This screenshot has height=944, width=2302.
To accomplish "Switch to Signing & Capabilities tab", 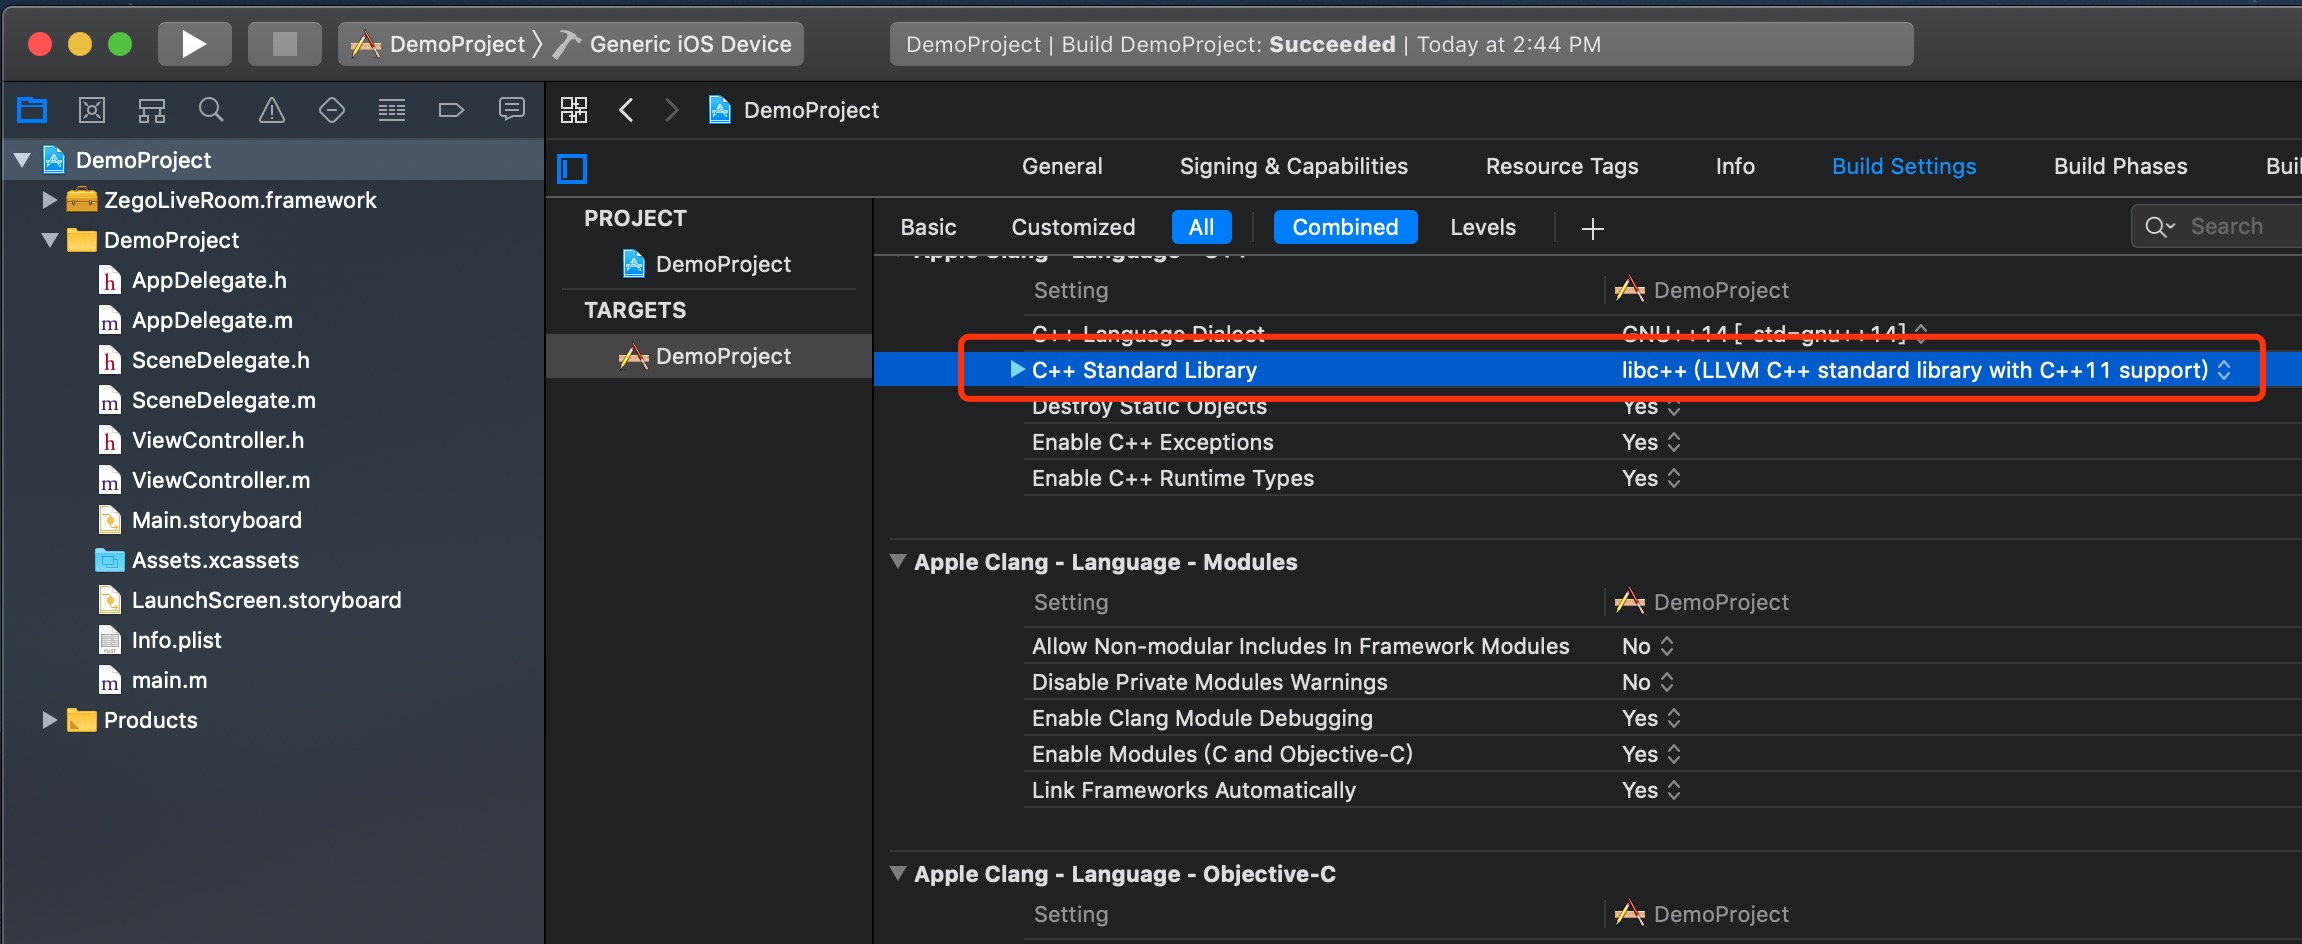I will [x=1294, y=166].
